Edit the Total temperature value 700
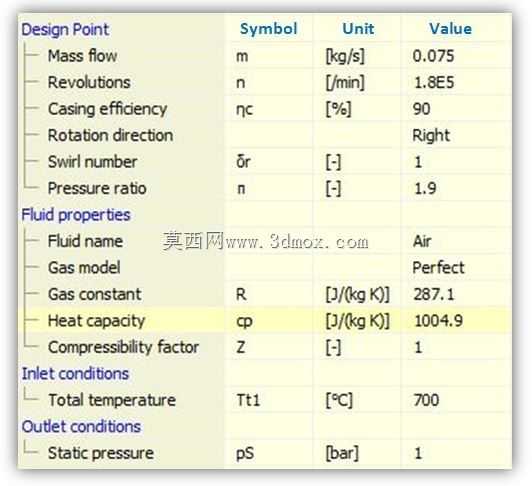 (x=426, y=400)
